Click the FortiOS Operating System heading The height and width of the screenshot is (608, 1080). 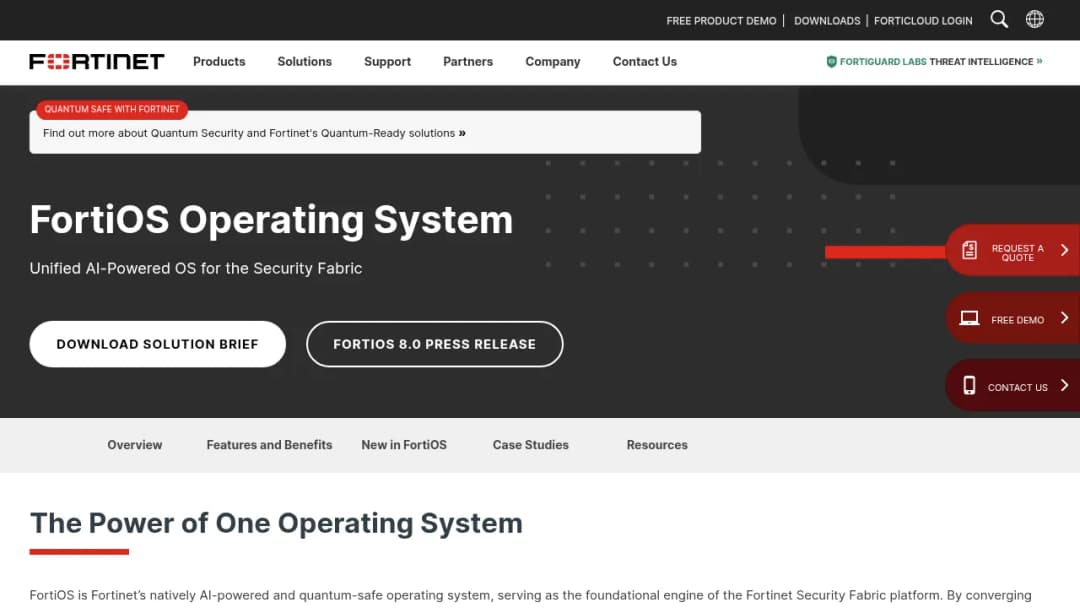[x=271, y=220]
